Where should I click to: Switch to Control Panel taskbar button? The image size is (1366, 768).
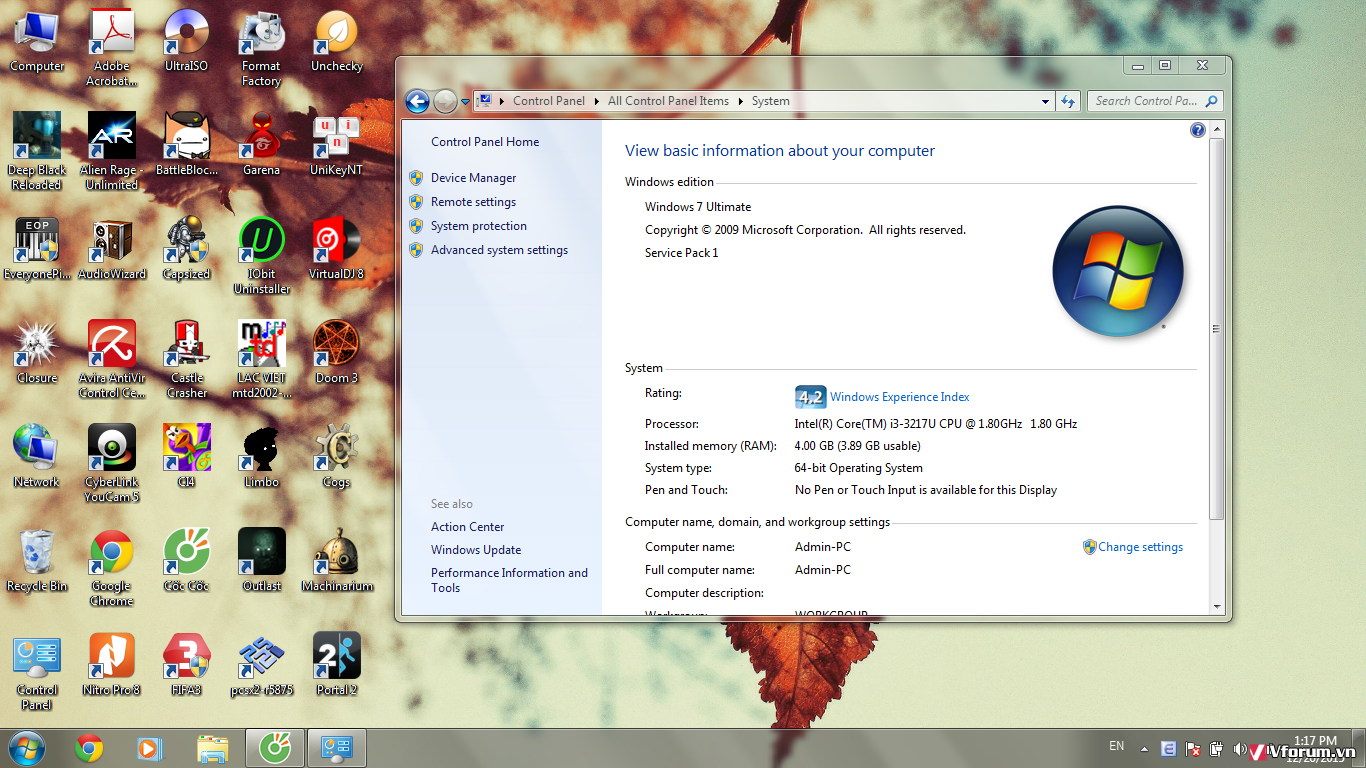point(337,748)
